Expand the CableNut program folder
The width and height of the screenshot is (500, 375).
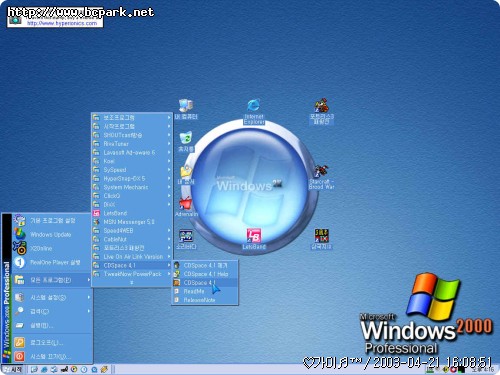point(132,239)
